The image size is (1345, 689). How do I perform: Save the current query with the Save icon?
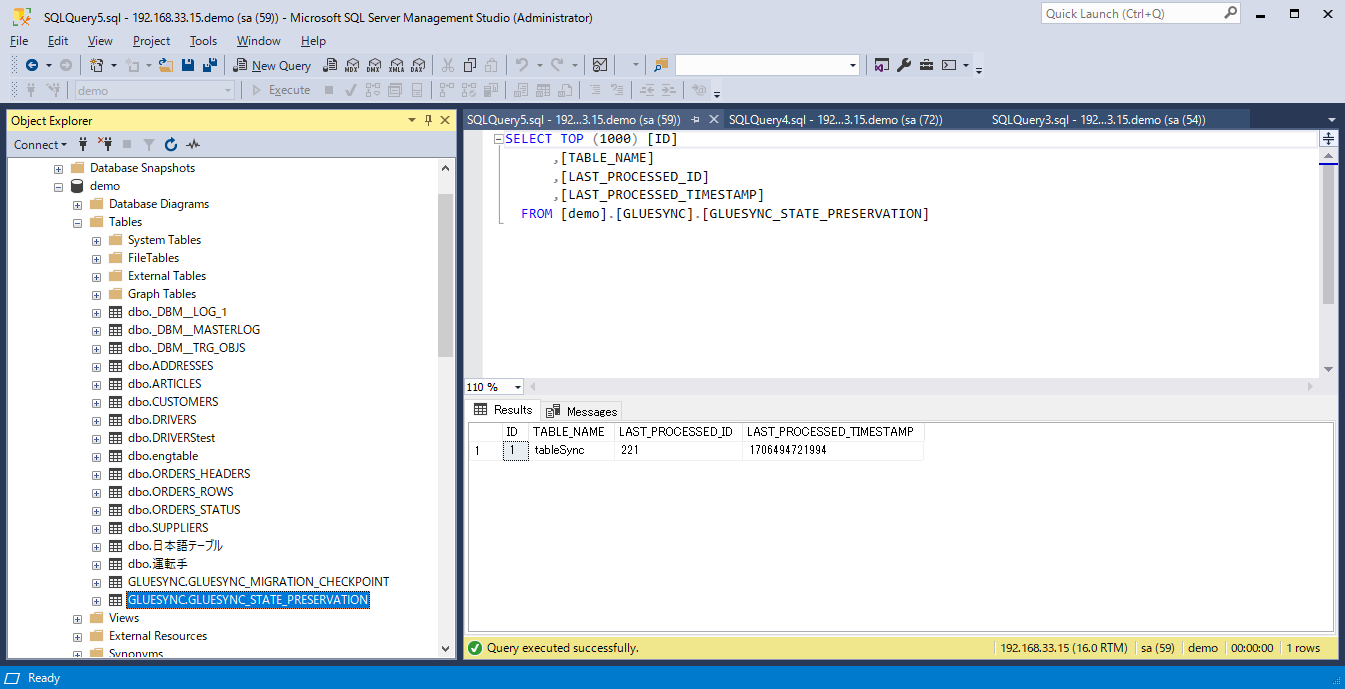point(188,65)
